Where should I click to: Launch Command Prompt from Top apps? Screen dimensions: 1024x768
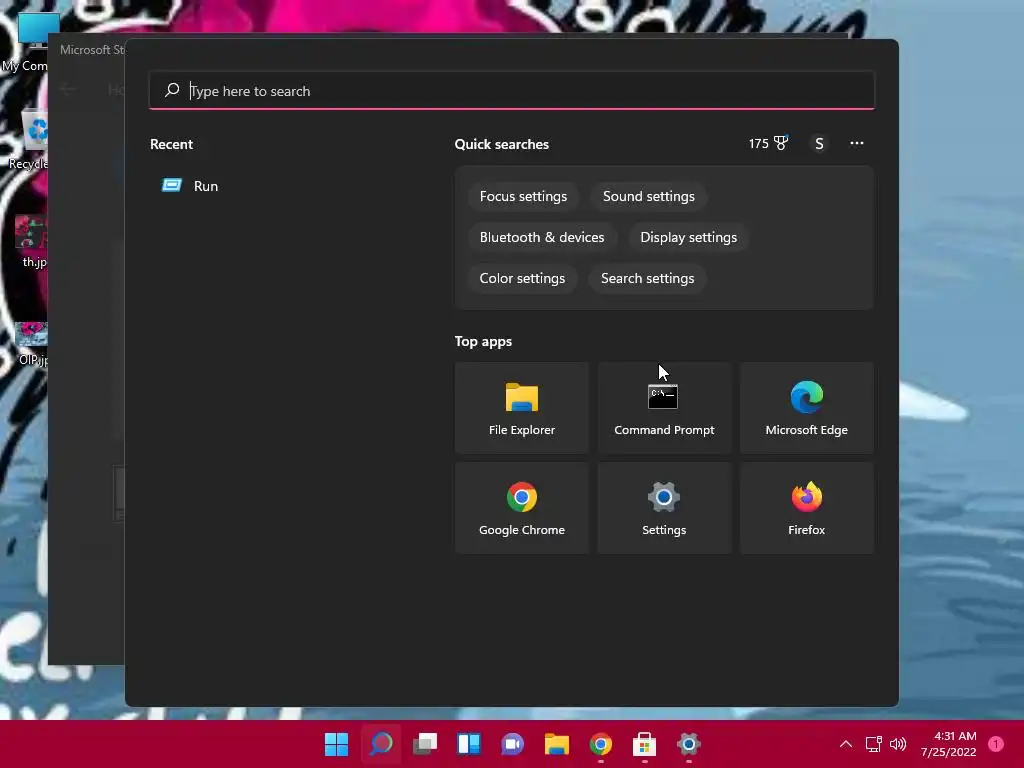tap(664, 408)
